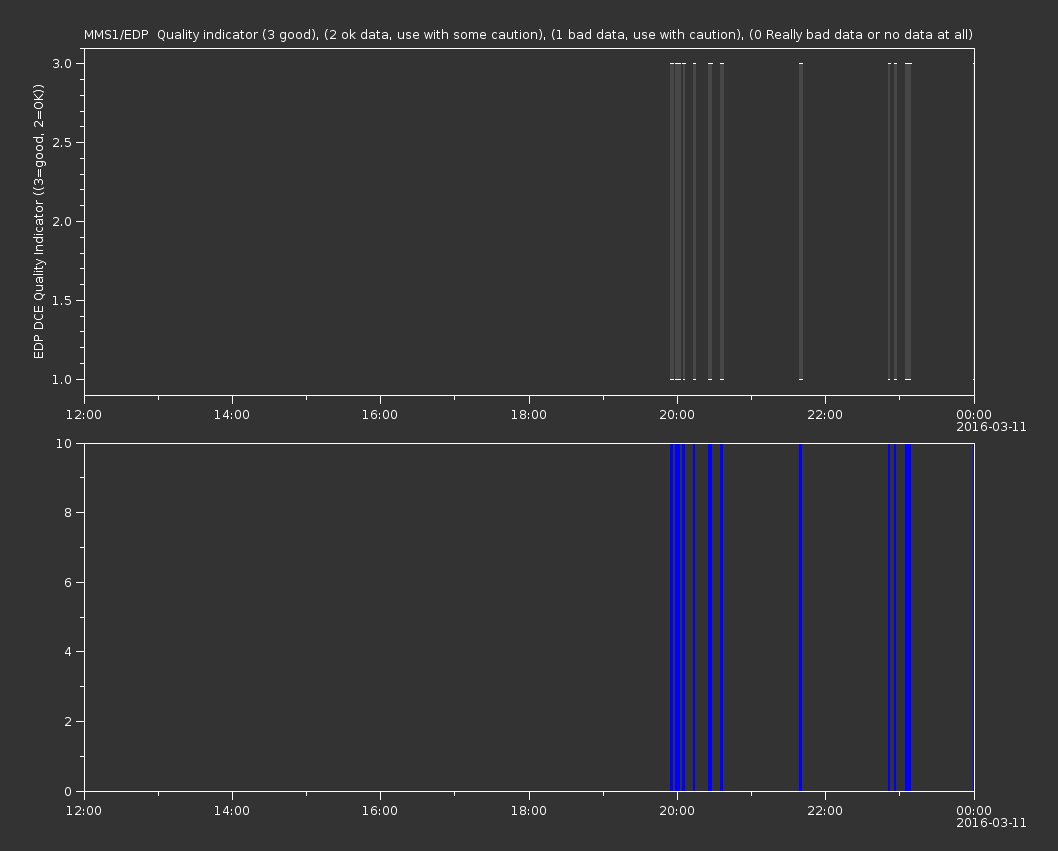Select the 22:00 time label of the upper plot
Screen dimensions: 1058x851
(825, 414)
